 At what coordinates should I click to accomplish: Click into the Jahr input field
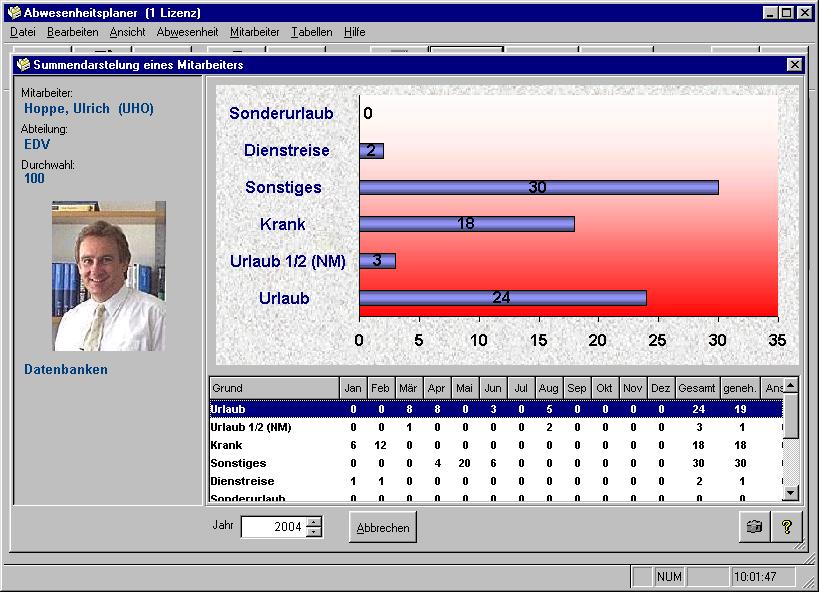coord(273,527)
